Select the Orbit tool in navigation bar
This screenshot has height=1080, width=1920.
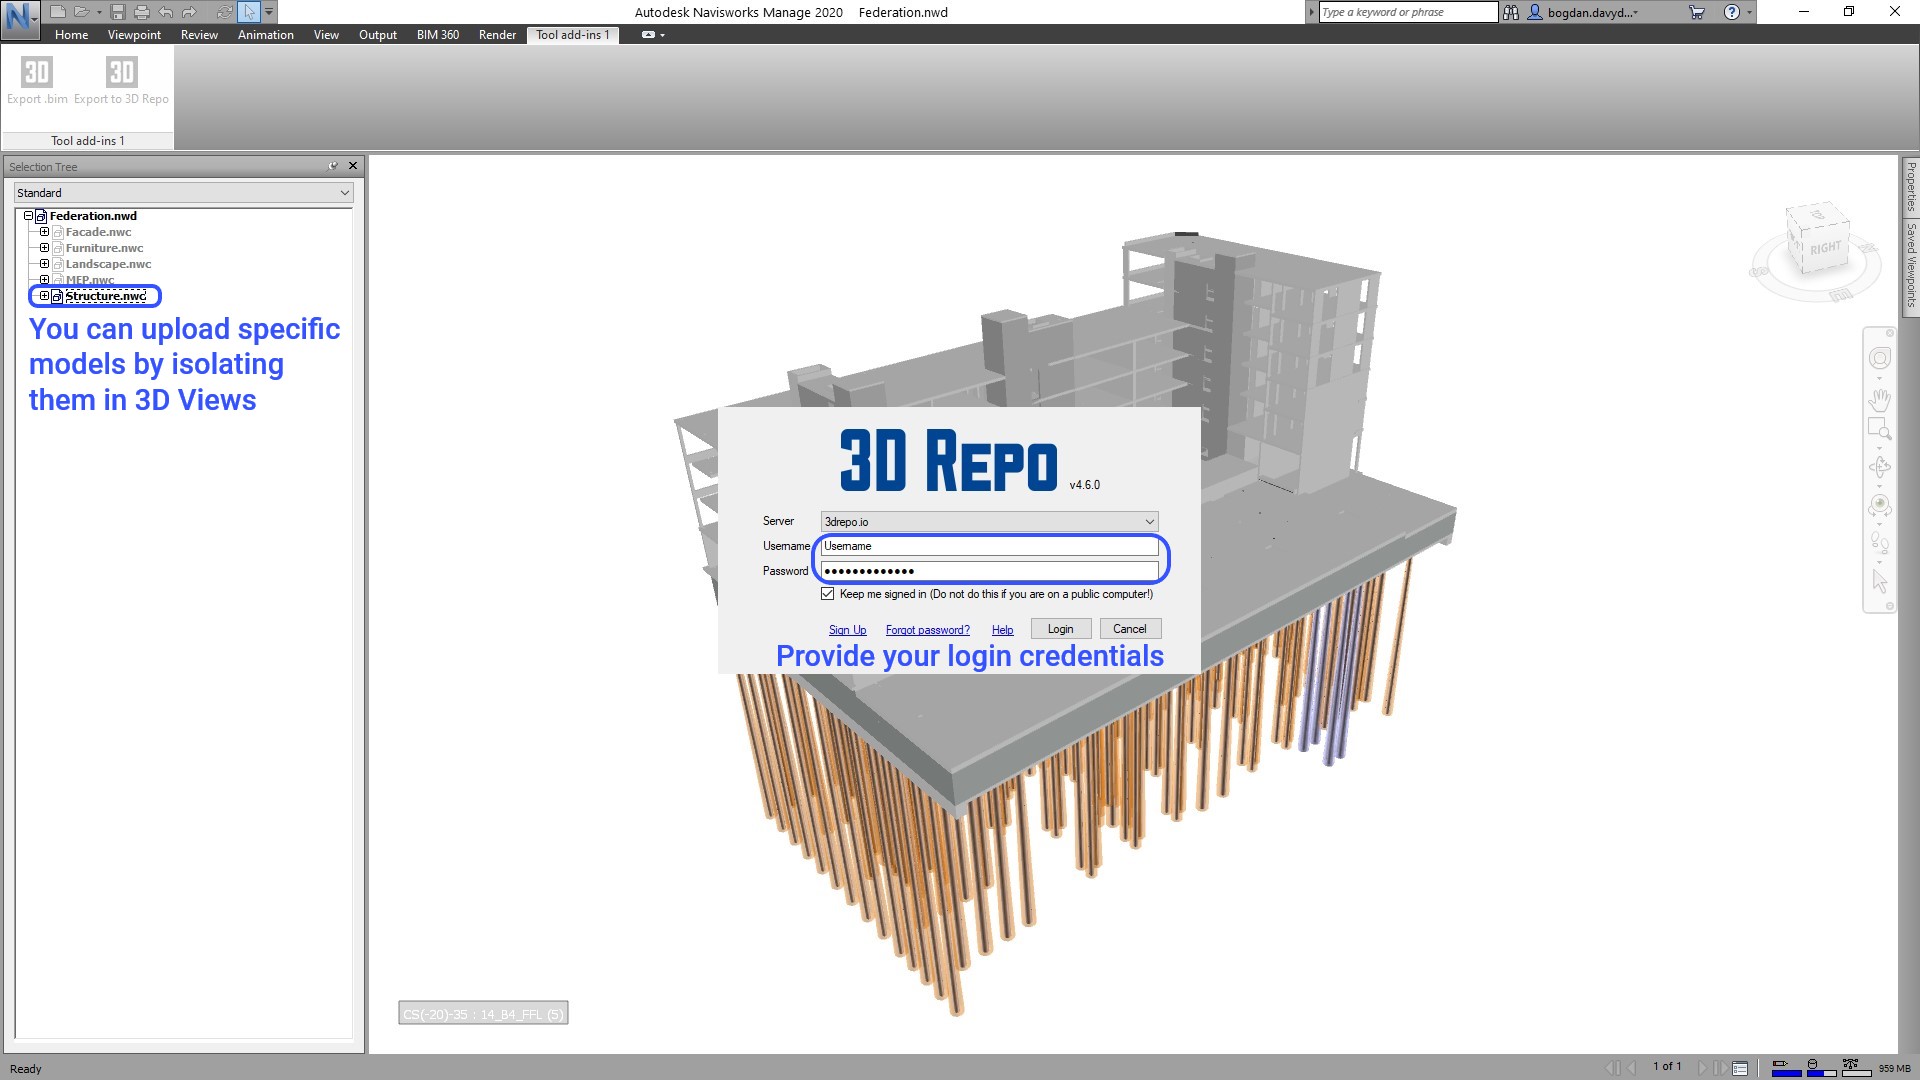pyautogui.click(x=1879, y=467)
